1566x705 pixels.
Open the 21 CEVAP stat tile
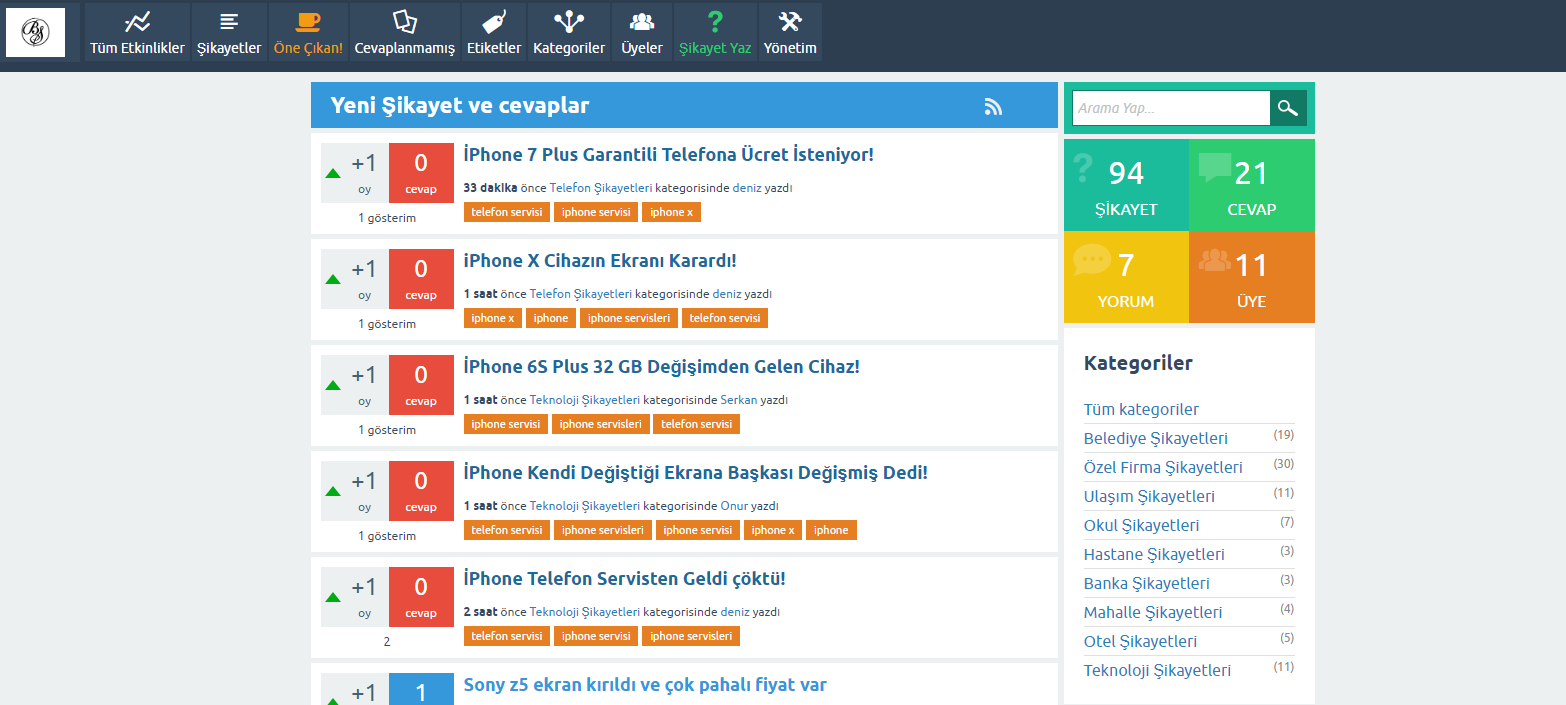click(x=1252, y=185)
